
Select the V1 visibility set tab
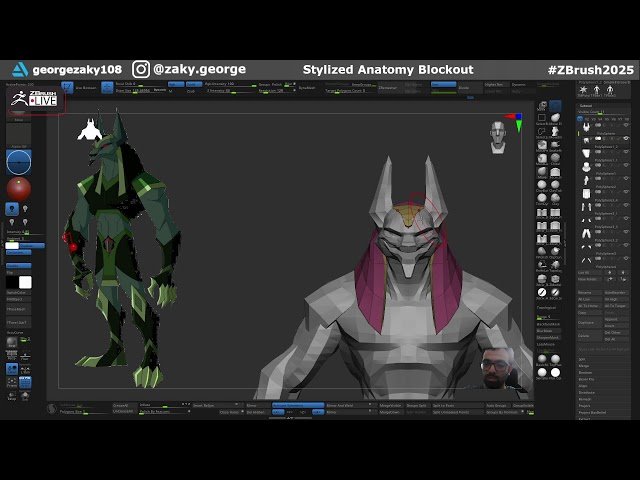(580, 119)
